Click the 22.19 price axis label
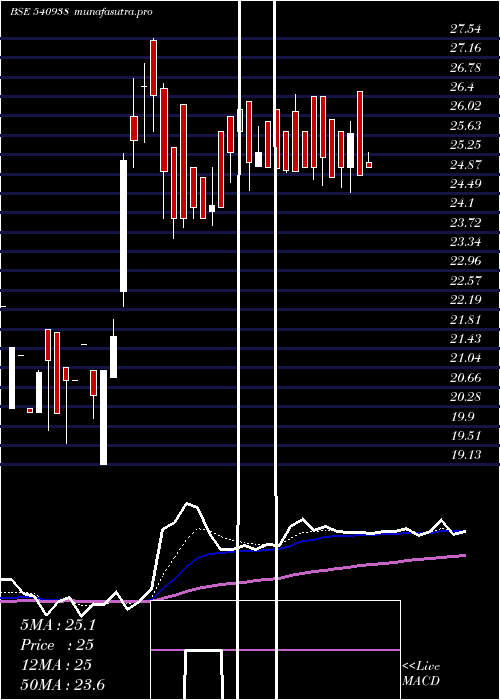500x700 pixels. coord(466,300)
